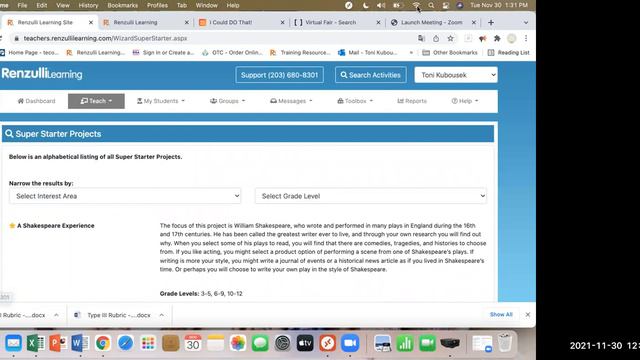Click the Renzulli Learning logo
This screenshot has height=360, width=640.
click(x=42, y=74)
